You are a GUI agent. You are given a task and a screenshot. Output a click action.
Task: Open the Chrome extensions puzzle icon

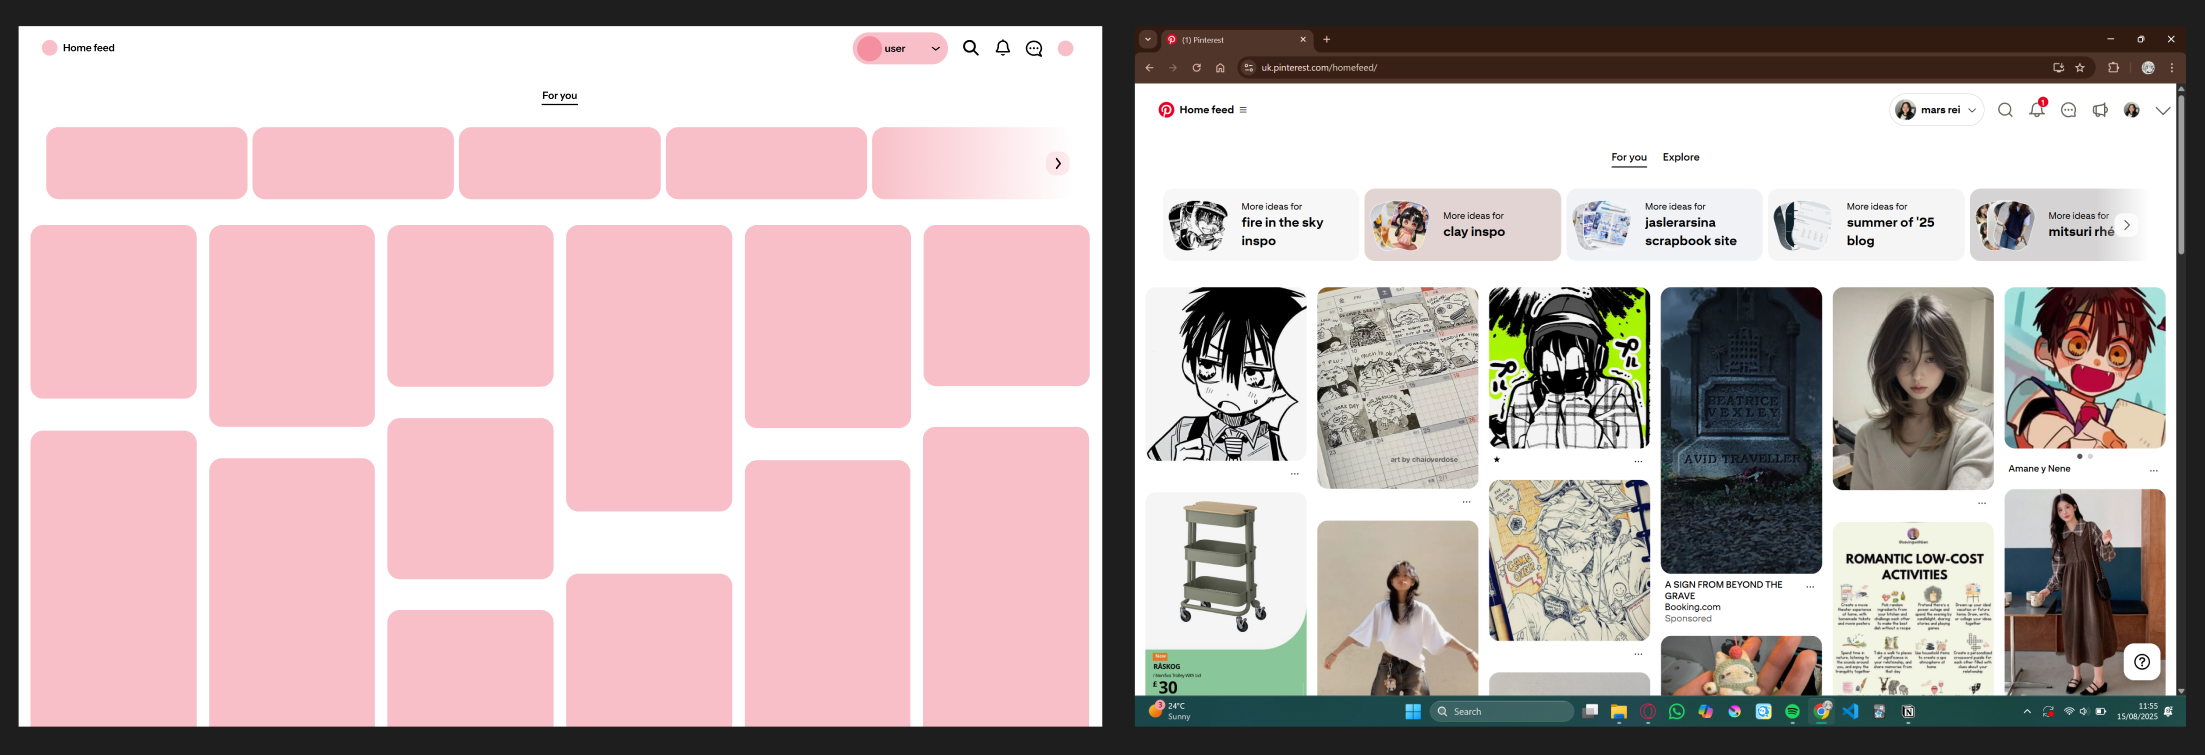click(2113, 68)
